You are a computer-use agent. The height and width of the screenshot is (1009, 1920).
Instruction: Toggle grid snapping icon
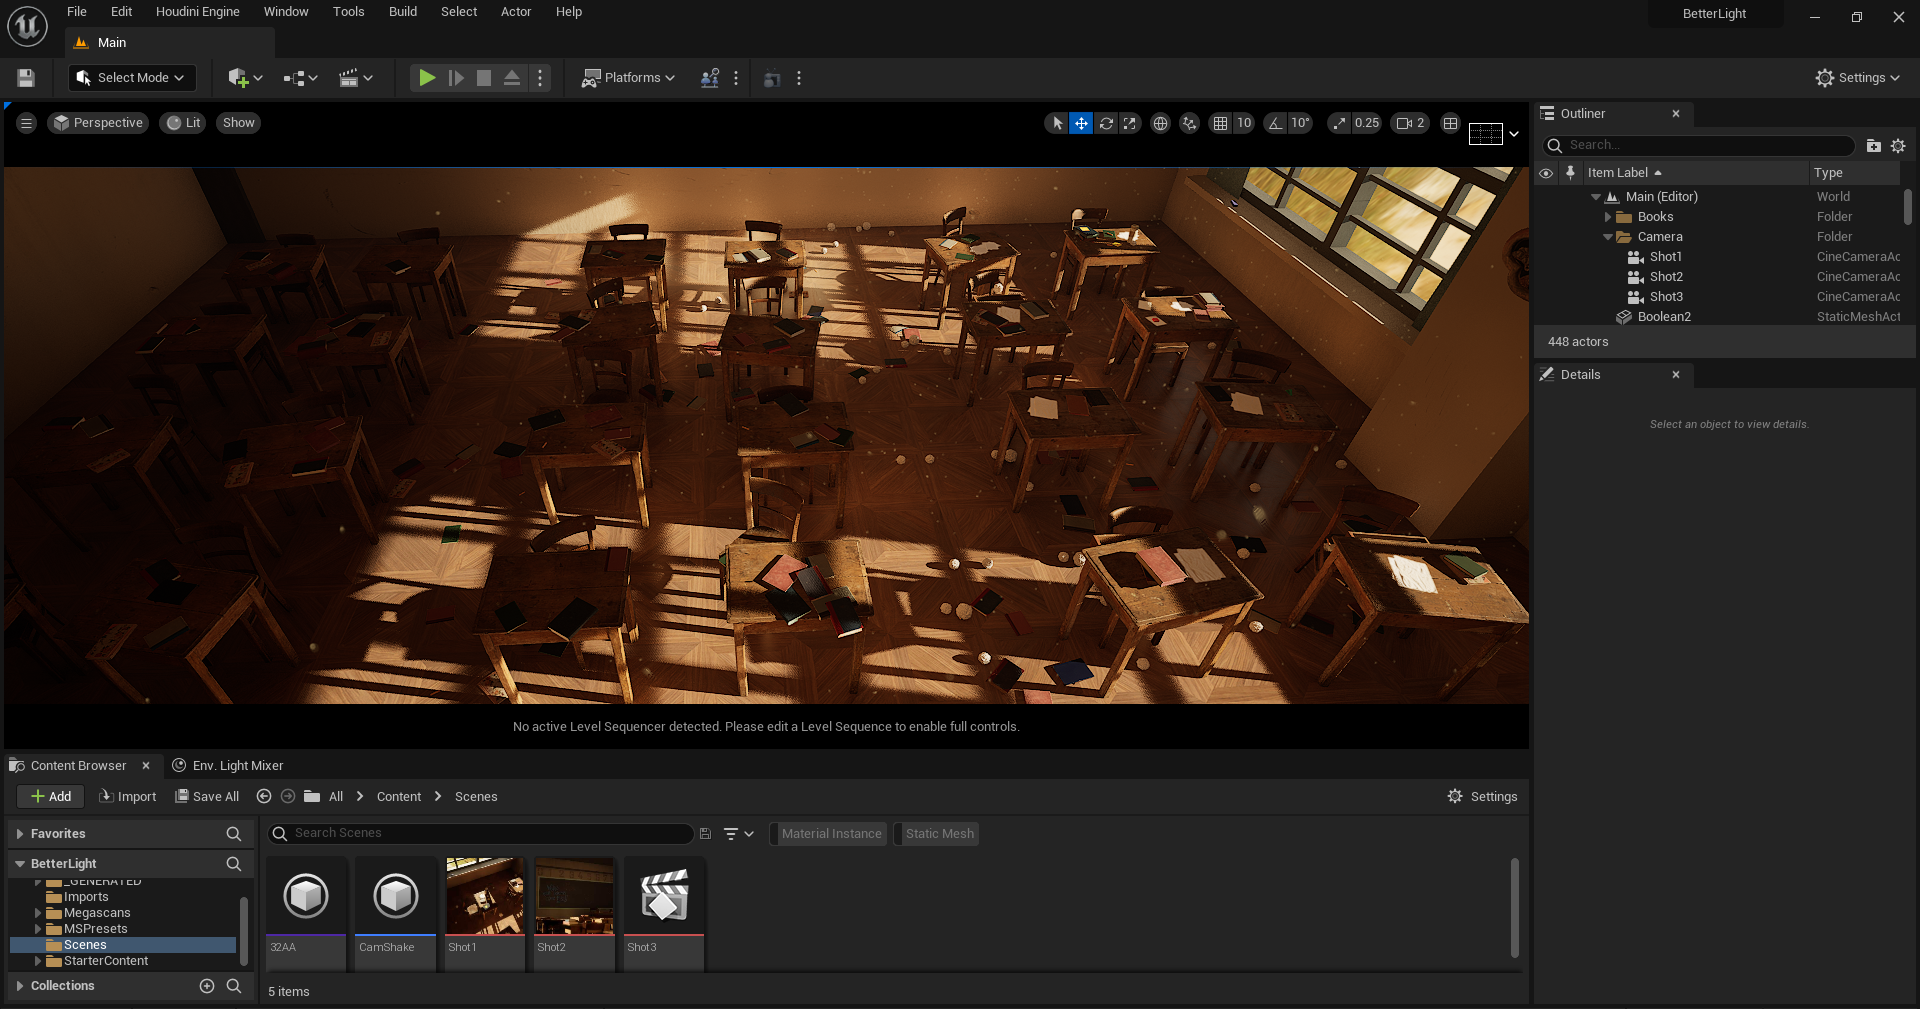(1220, 123)
